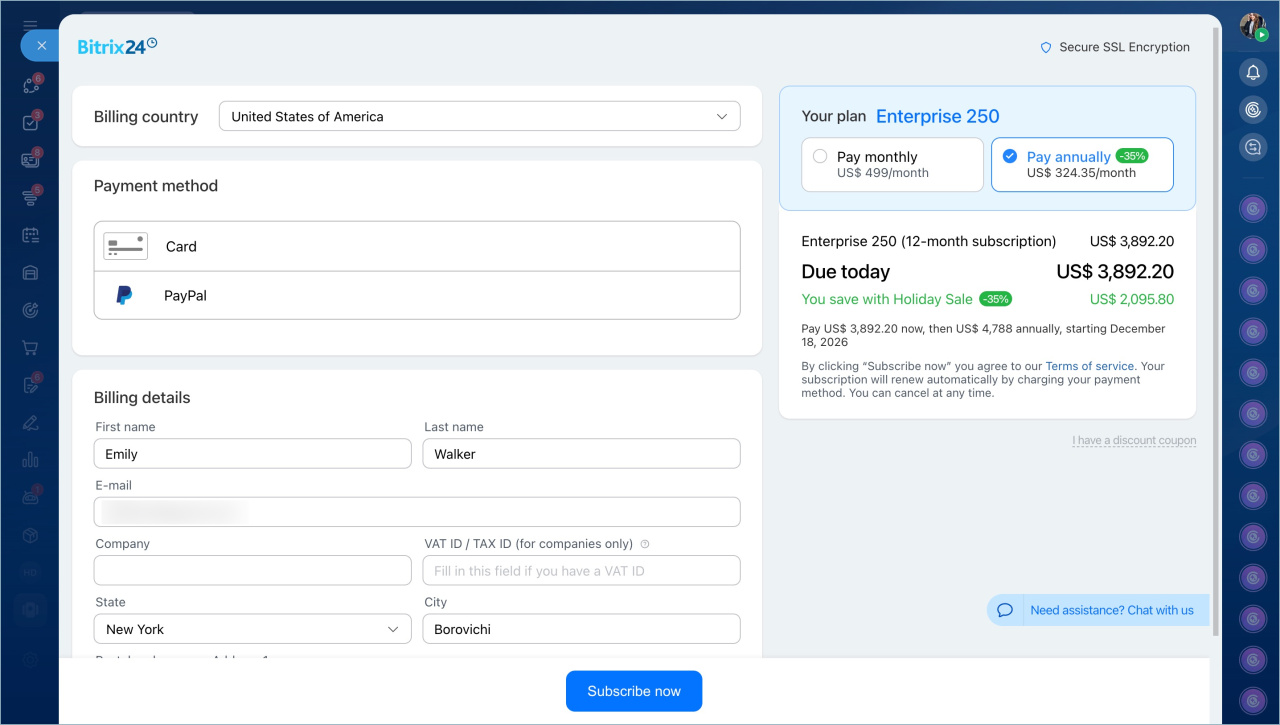Image resolution: width=1280 pixels, height=725 pixels.
Task: Click the I have a discount coupon link
Action: pyautogui.click(x=1134, y=440)
